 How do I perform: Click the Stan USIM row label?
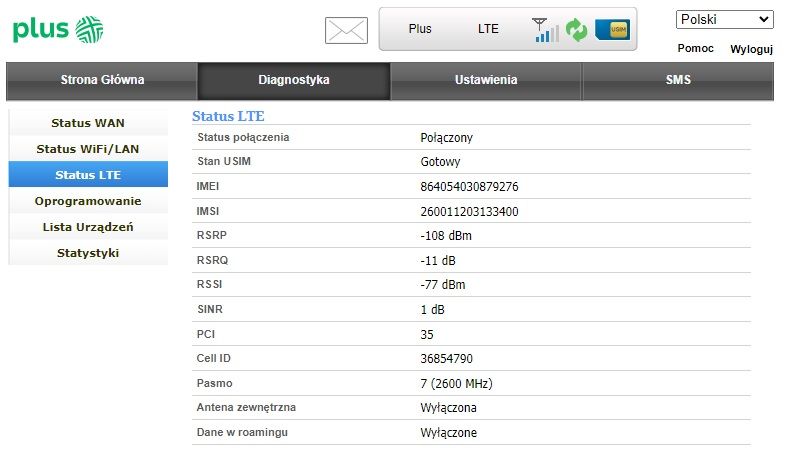(224, 162)
